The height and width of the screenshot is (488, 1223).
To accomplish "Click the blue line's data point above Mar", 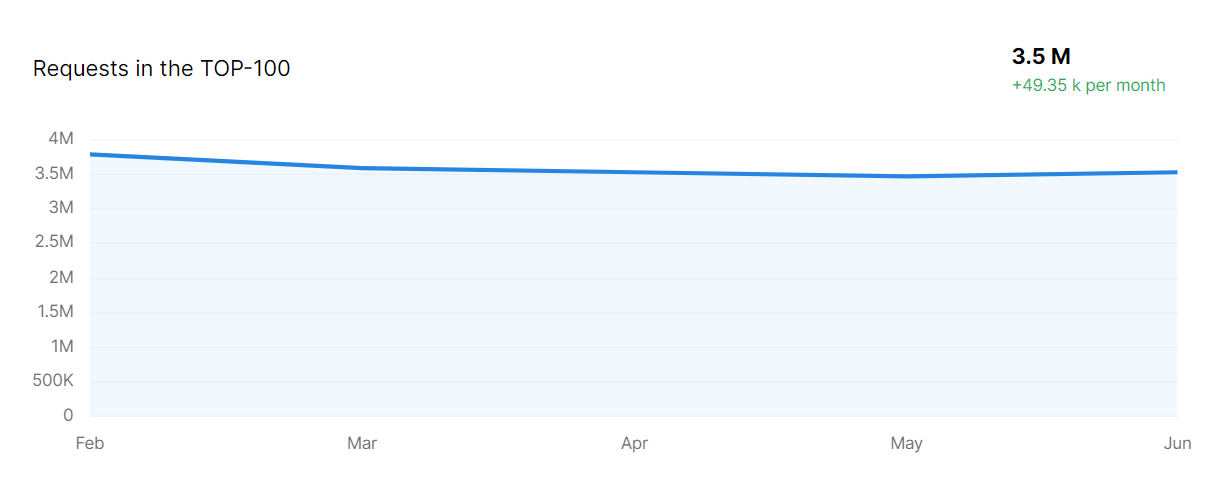I will click(362, 168).
